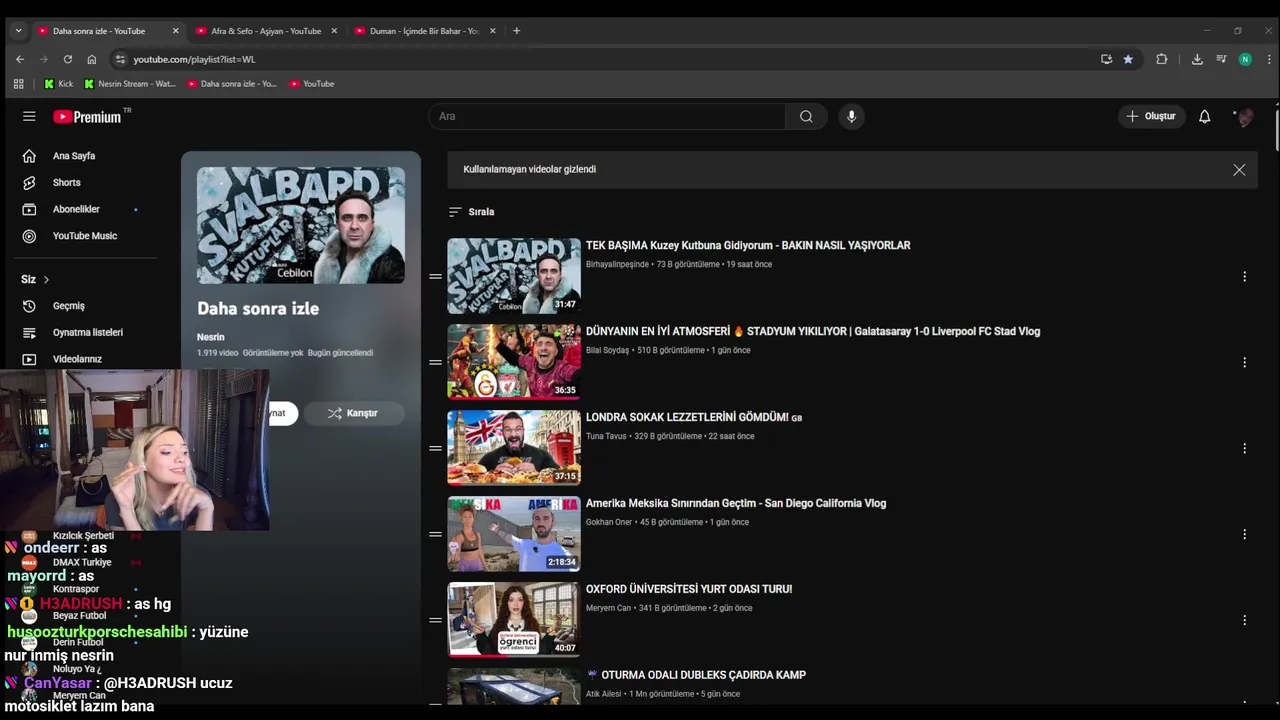Open the browser downloads icon
The height and width of the screenshot is (720, 1280).
tap(1197, 59)
